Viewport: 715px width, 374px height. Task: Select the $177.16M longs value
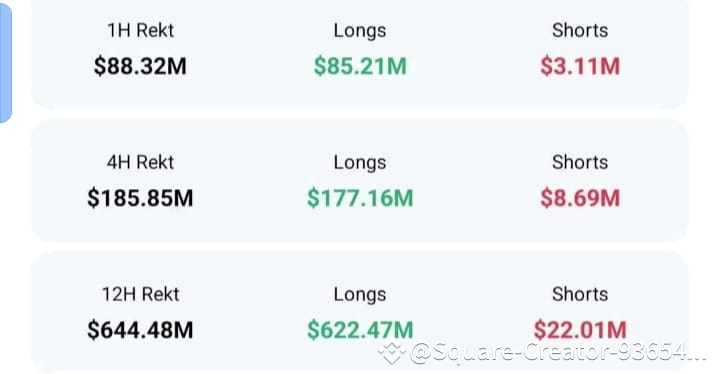tap(360, 198)
